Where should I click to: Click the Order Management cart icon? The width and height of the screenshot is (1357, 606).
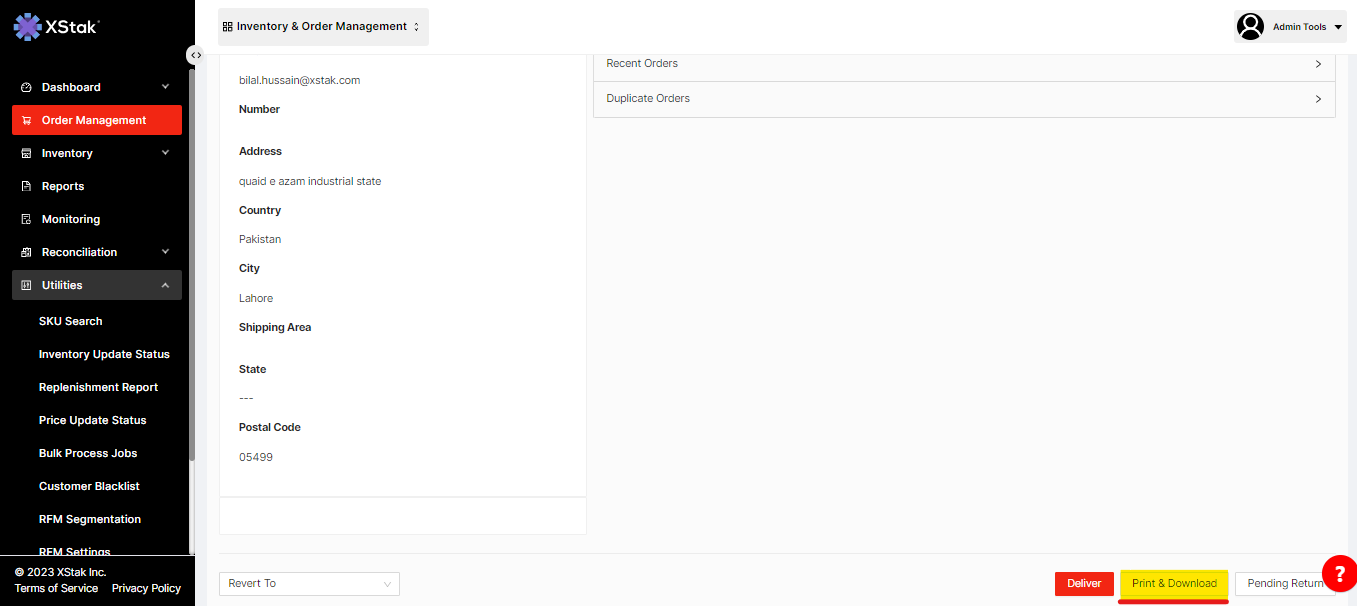pyautogui.click(x=27, y=121)
